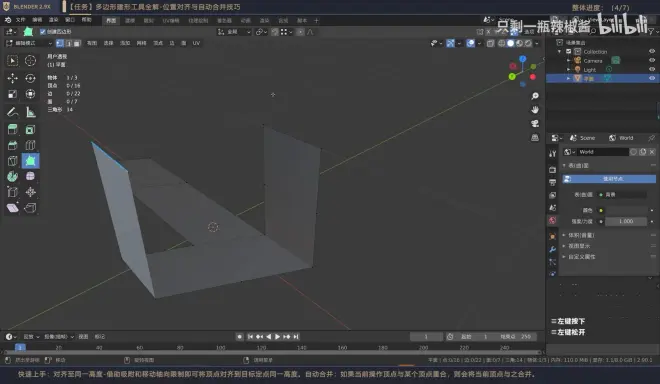
Task: Activate the 3D Cursor tool
Action: [30, 61]
